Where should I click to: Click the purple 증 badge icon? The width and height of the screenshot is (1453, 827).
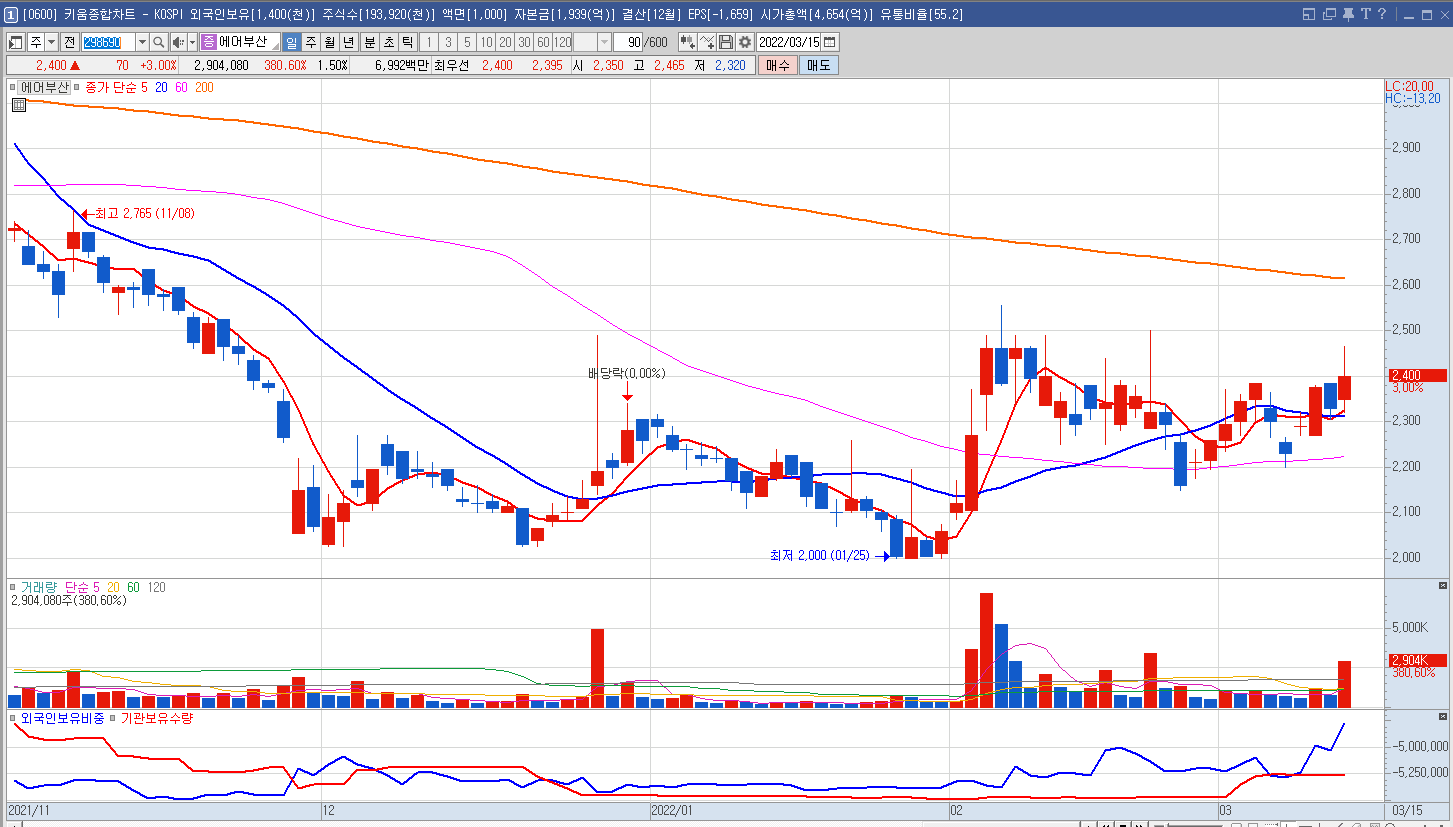[209, 42]
